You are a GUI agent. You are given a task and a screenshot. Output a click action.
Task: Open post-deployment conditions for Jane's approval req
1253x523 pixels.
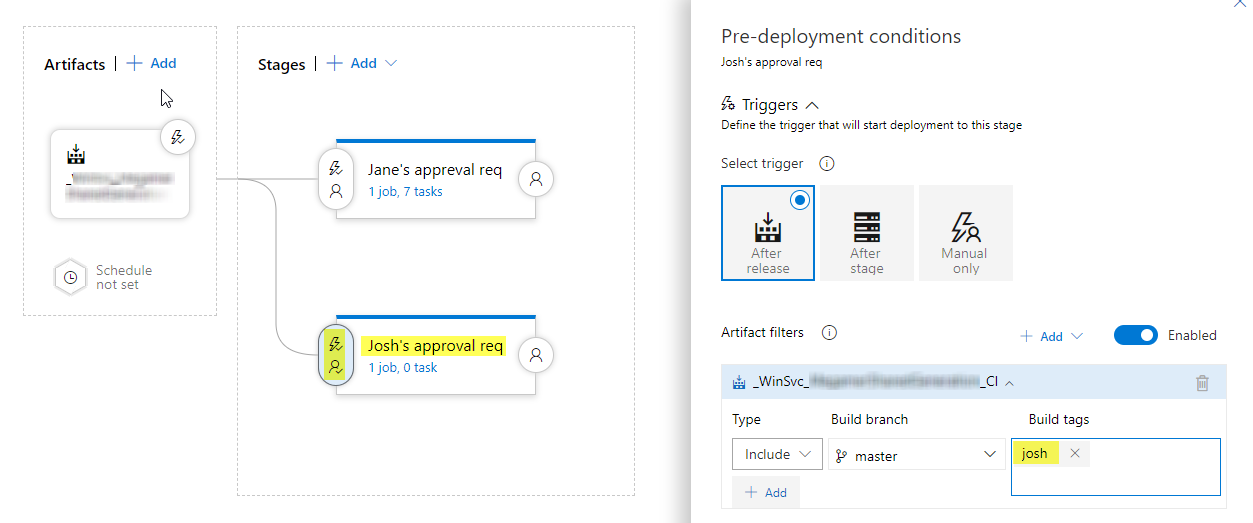pyautogui.click(x=536, y=179)
